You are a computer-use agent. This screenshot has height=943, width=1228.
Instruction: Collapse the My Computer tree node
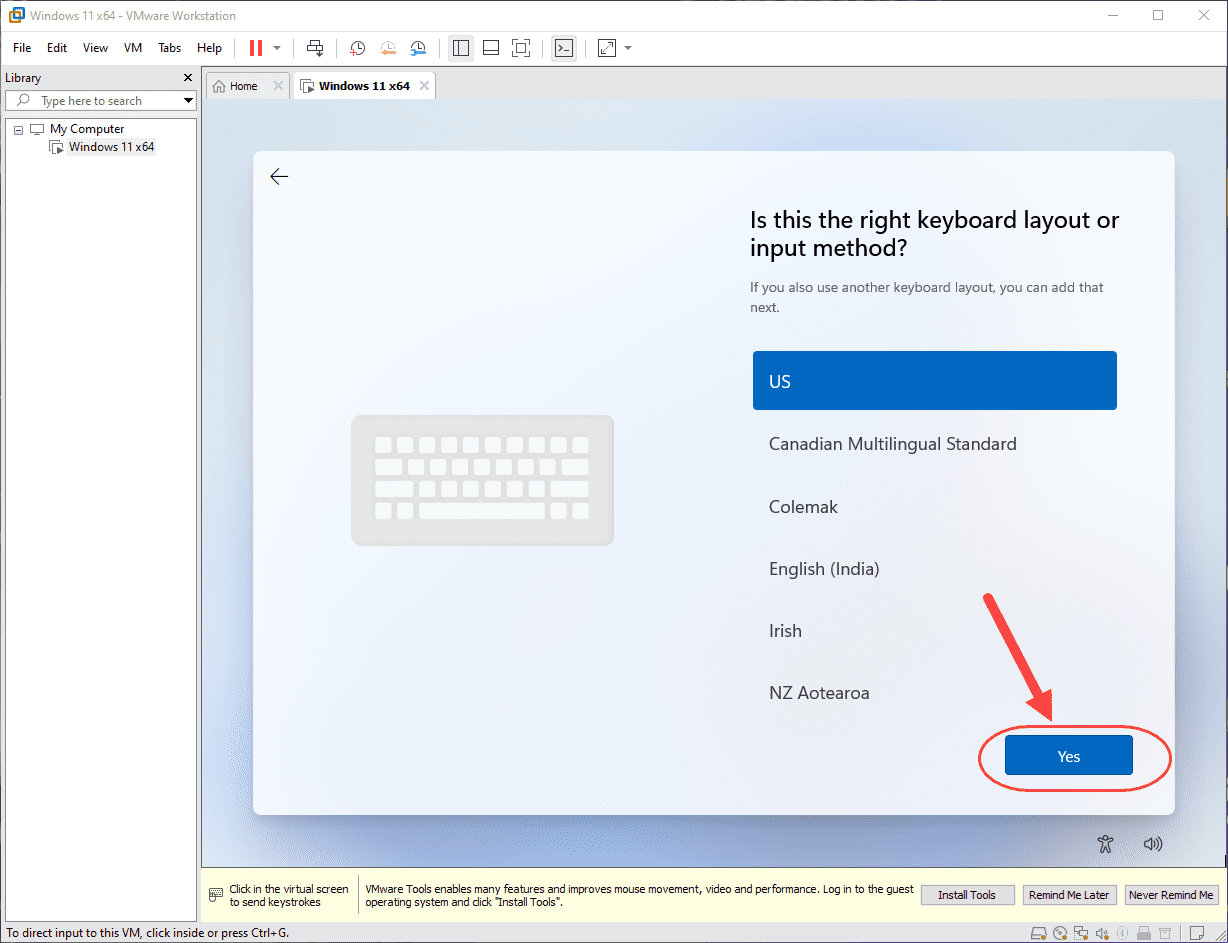coord(18,129)
